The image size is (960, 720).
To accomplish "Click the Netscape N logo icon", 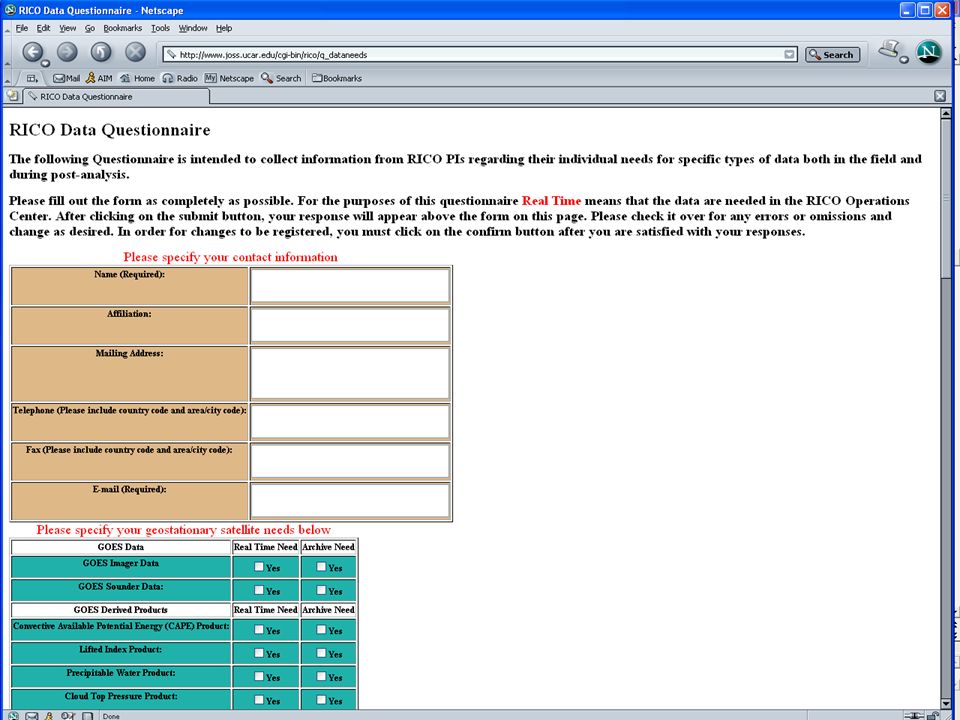I will tap(929, 52).
